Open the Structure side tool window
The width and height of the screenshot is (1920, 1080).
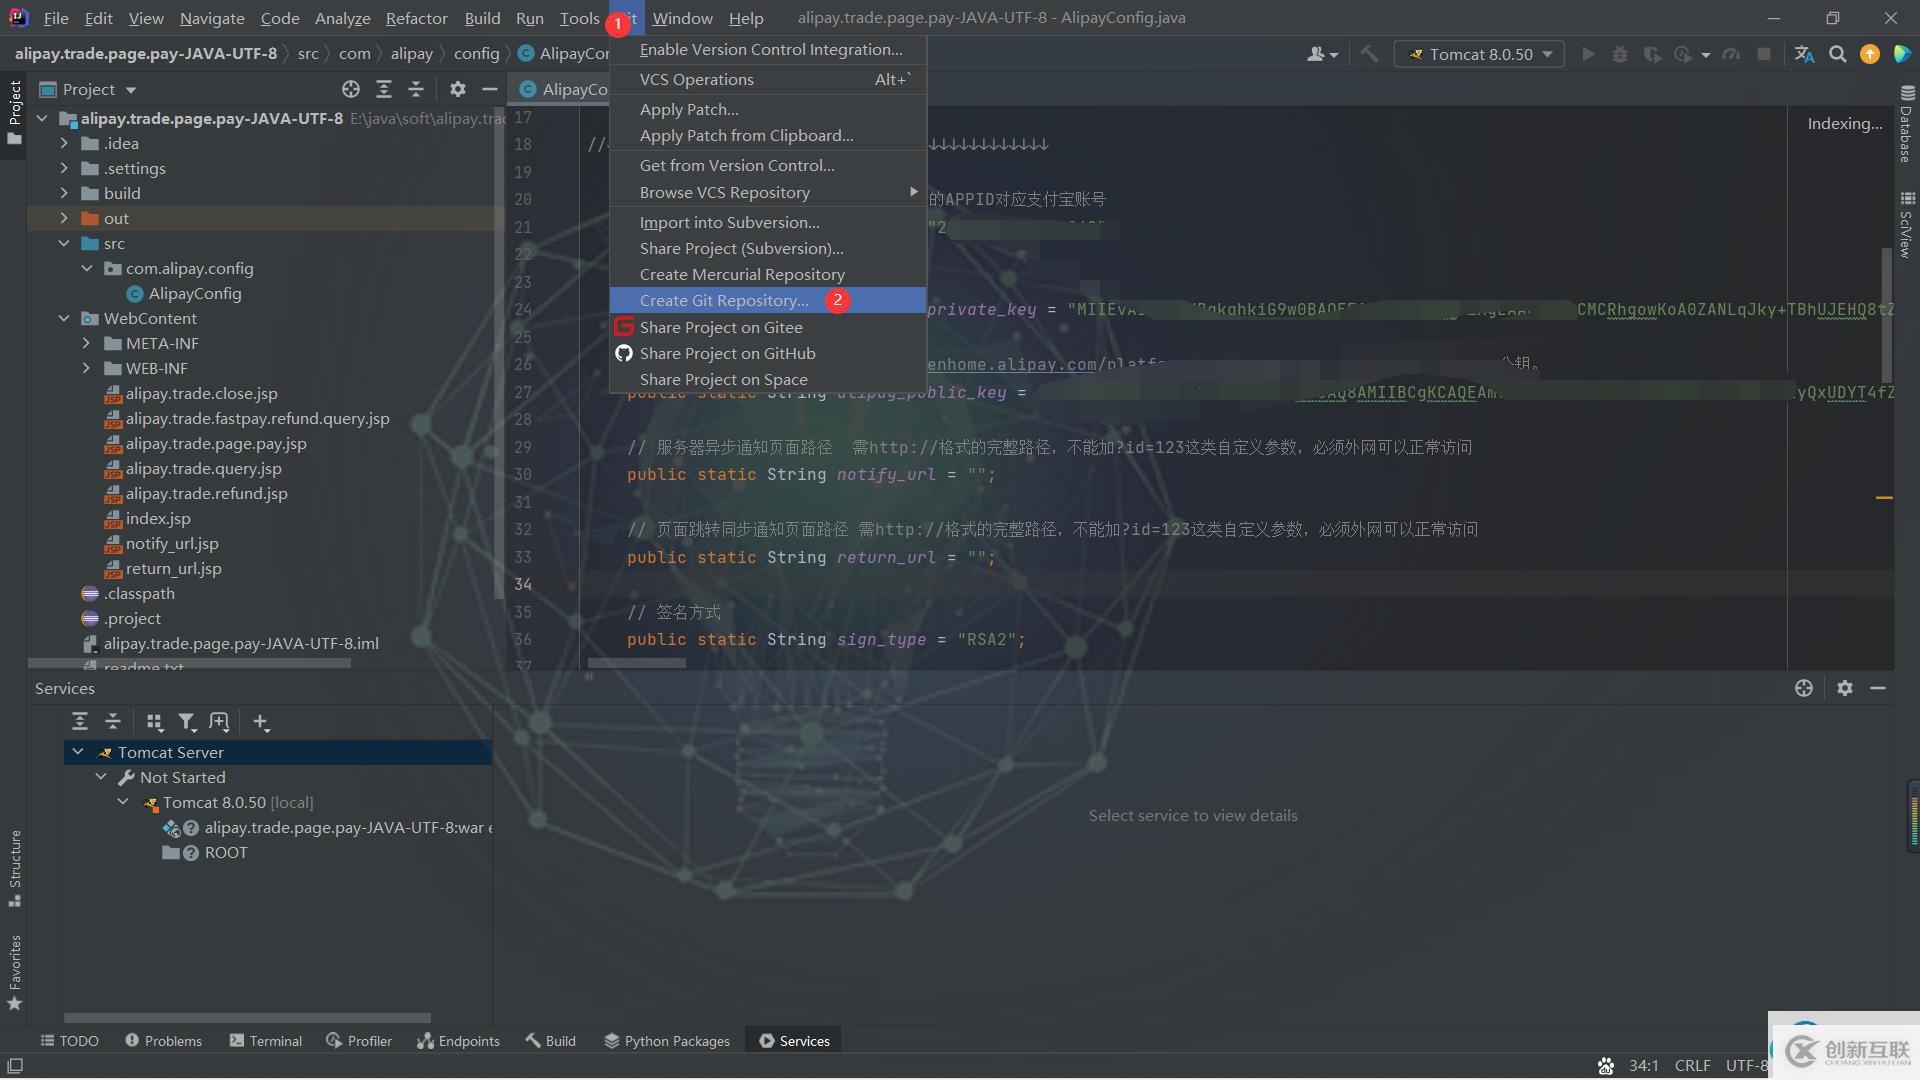click(x=15, y=867)
